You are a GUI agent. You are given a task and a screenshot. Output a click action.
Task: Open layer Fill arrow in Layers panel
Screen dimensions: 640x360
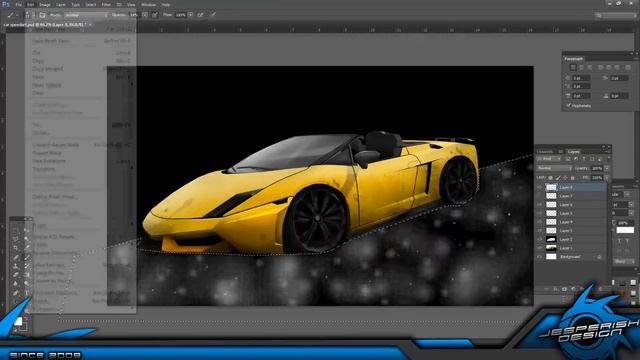point(607,178)
